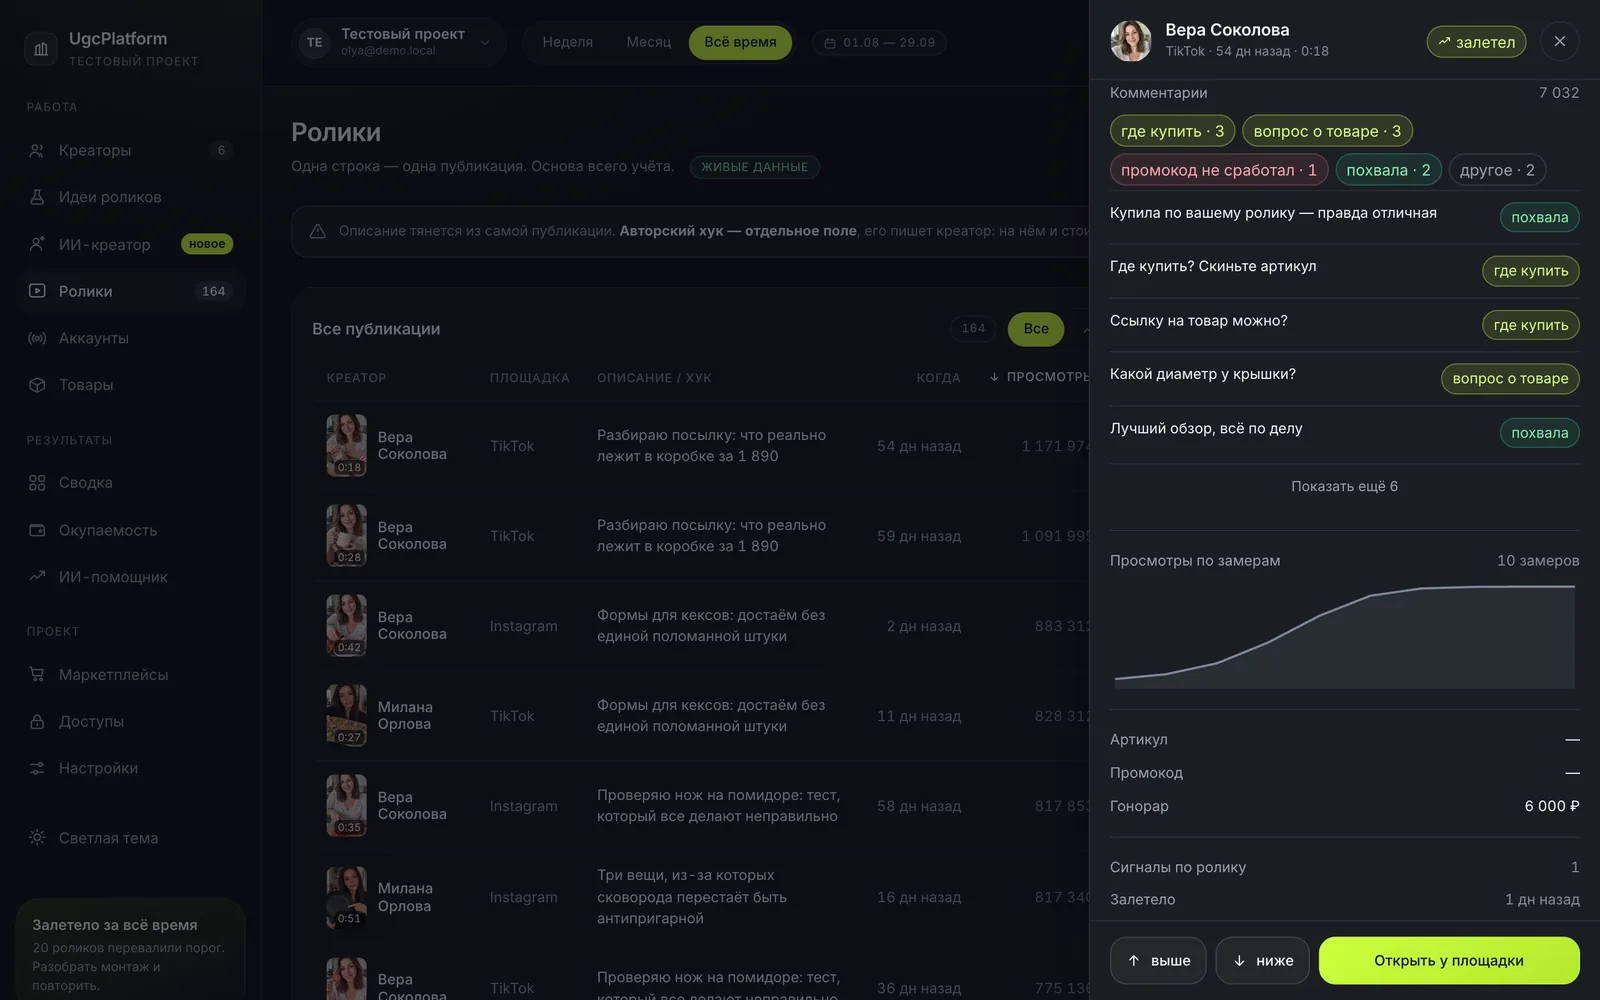Screen dimensions: 1600x1000
Task: Close the Вера Соколова detail panel
Action: (x=1560, y=41)
